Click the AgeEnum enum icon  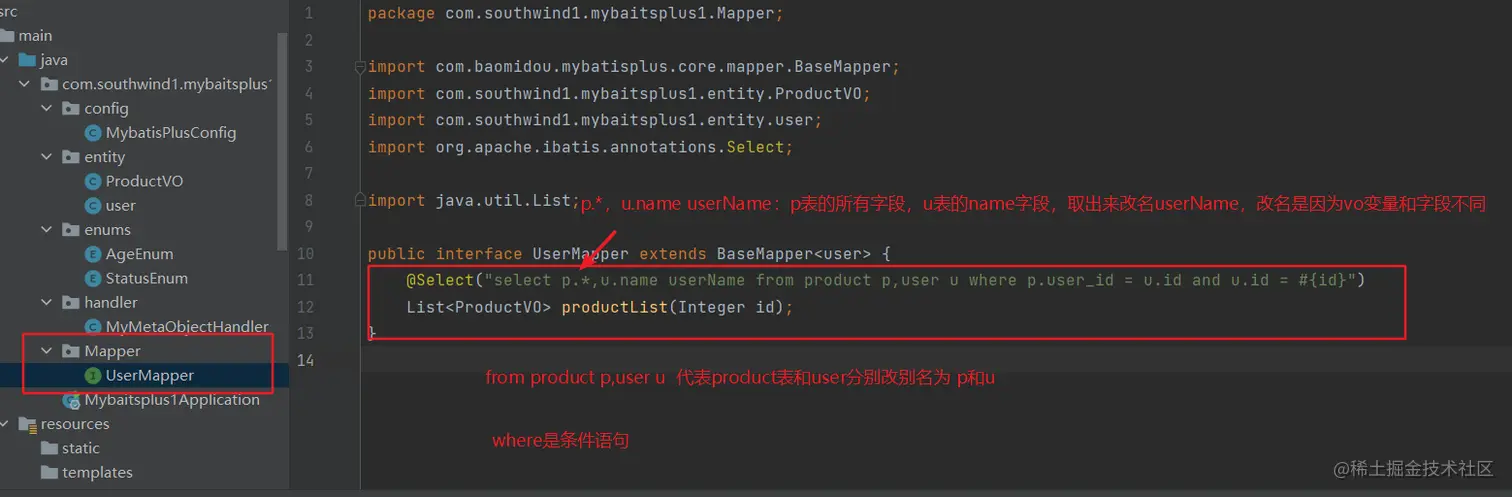click(x=93, y=254)
